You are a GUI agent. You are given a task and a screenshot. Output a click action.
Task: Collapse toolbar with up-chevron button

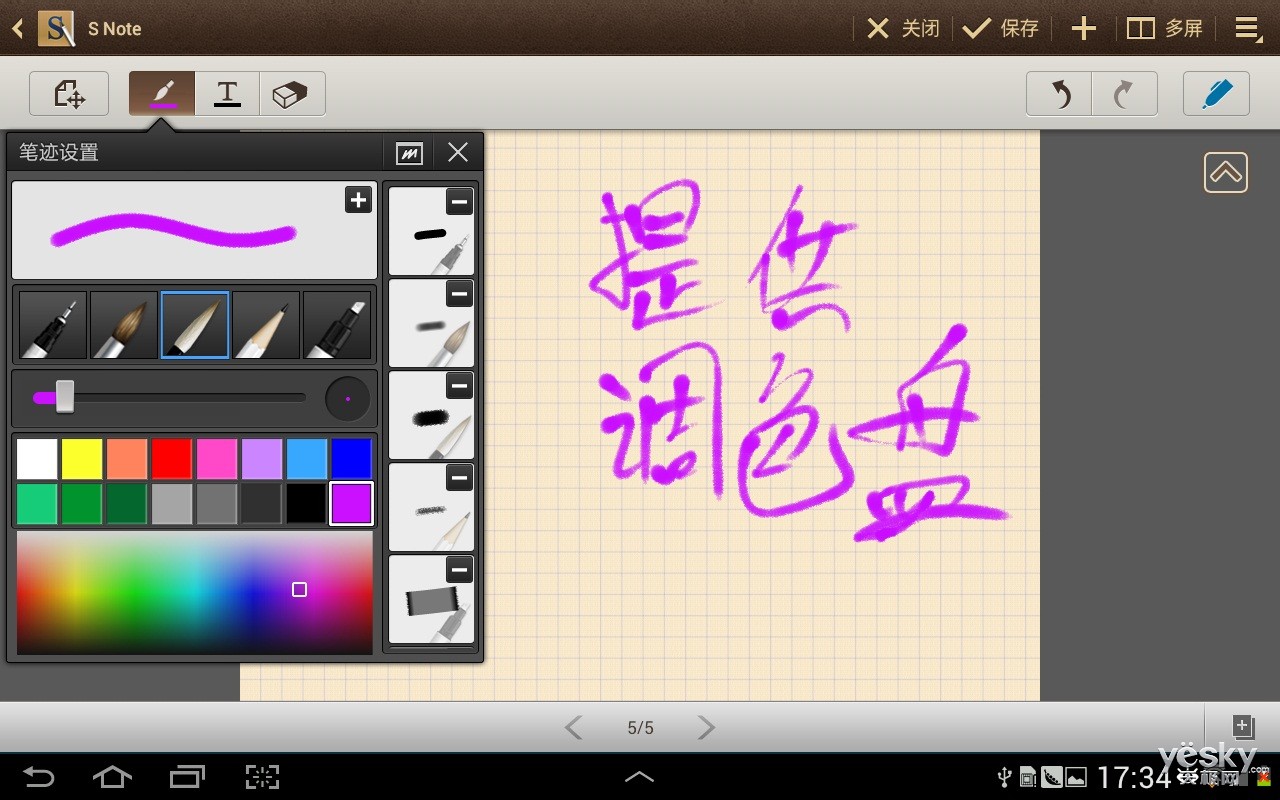pos(1226,172)
